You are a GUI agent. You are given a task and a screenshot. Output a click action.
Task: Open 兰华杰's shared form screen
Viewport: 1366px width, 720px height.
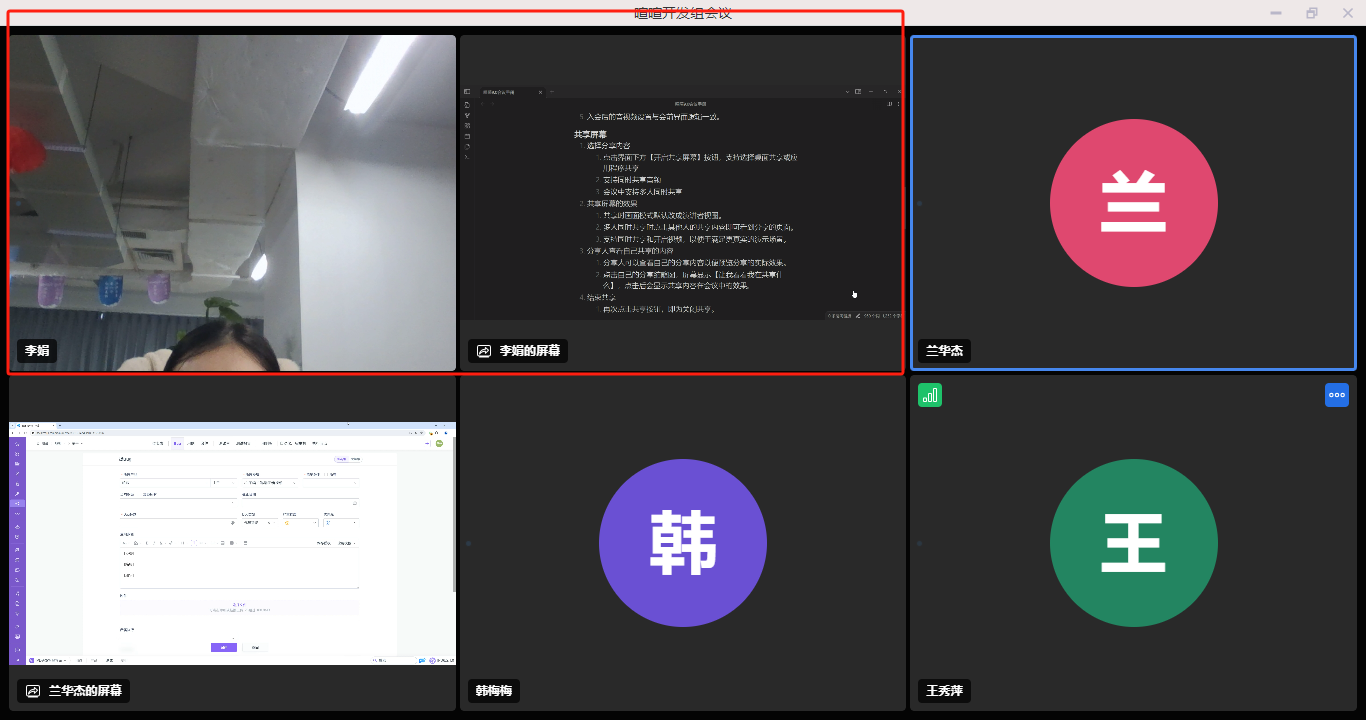[232, 543]
